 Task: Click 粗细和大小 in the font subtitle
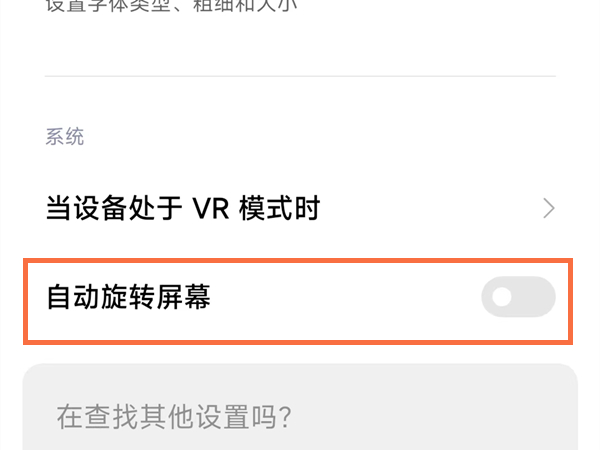[245, 5]
